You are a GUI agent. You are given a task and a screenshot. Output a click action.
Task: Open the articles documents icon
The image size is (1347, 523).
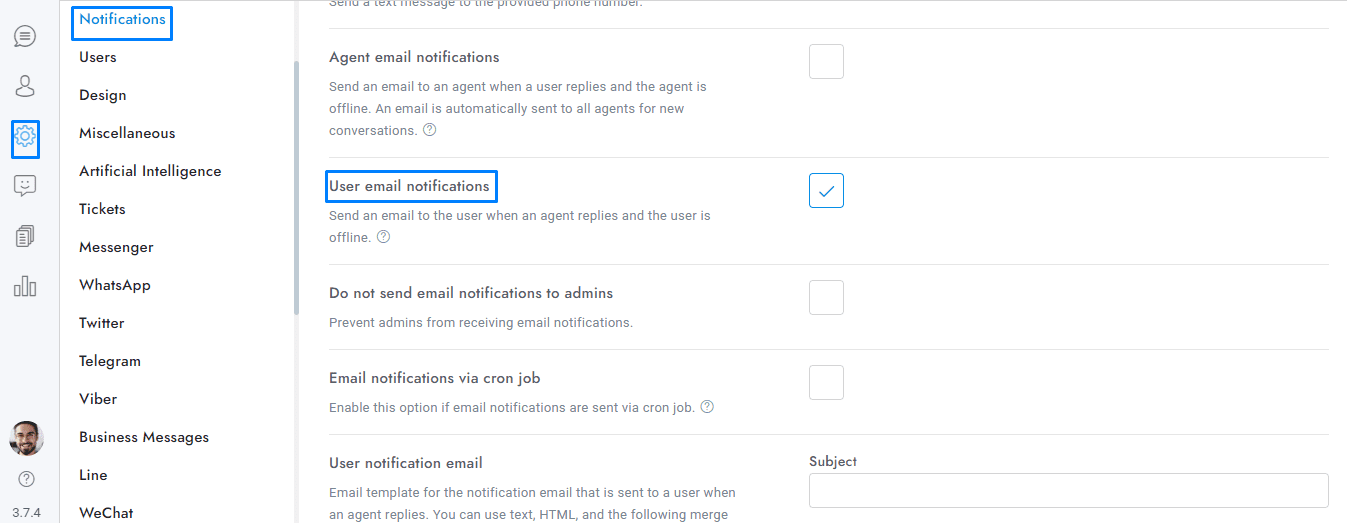click(25, 236)
